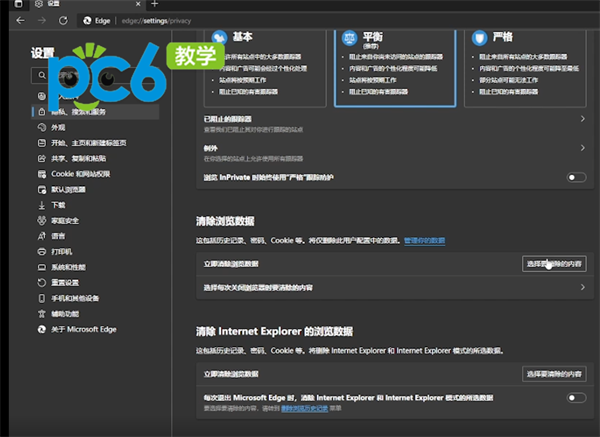
Task: Expand 已阻止的跟踪器 (Blocked trackers) row
Action: tap(582, 121)
